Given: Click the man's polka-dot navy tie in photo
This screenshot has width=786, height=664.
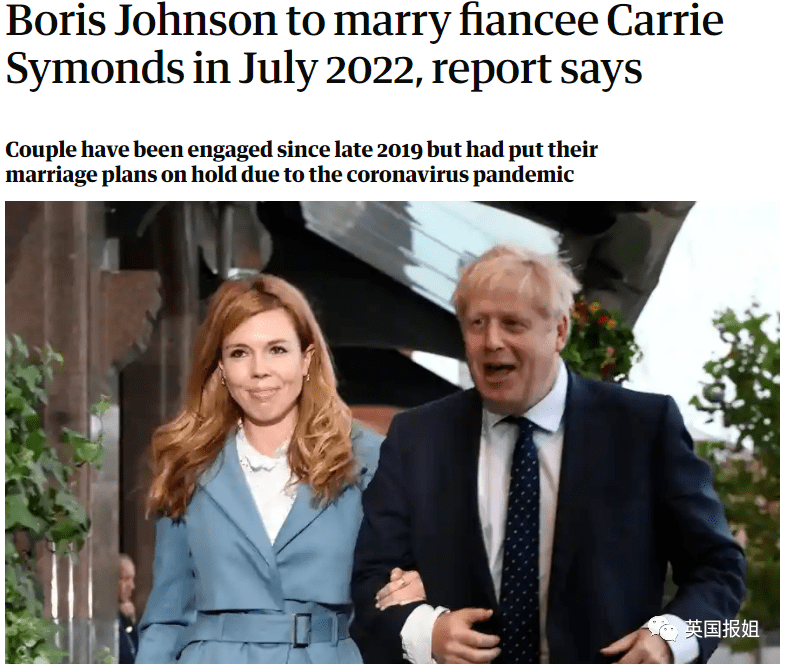Looking at the screenshot, I should click(x=519, y=531).
